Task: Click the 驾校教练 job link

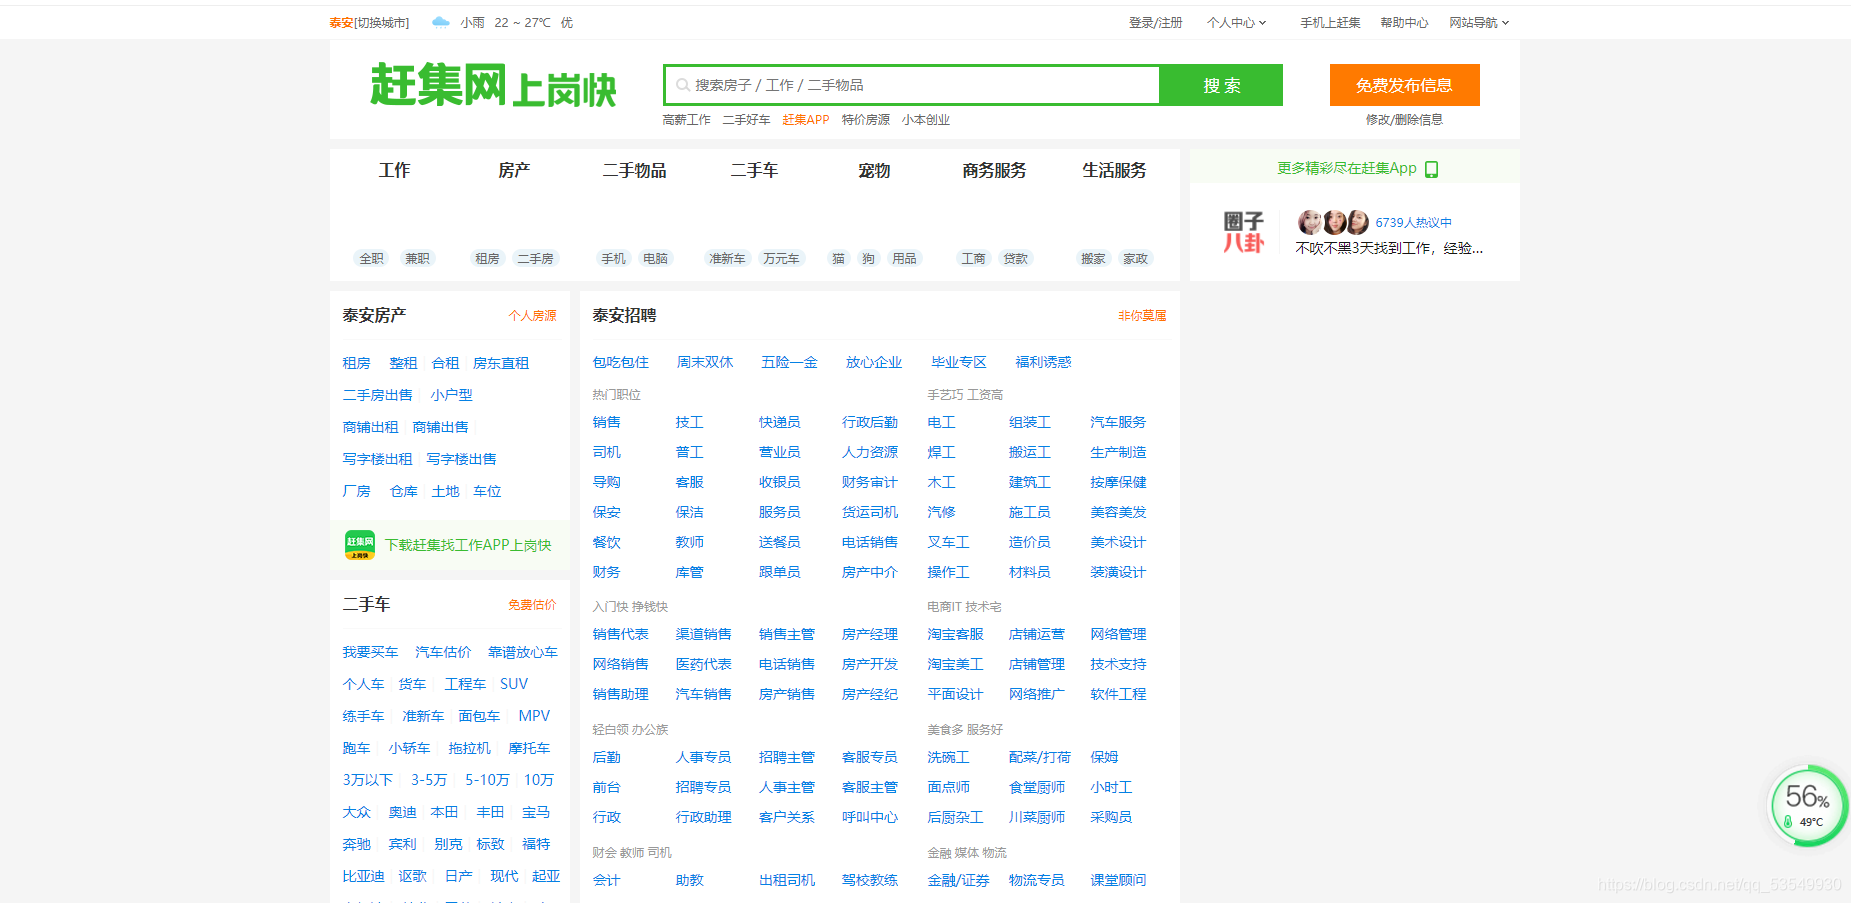Action: [x=869, y=880]
